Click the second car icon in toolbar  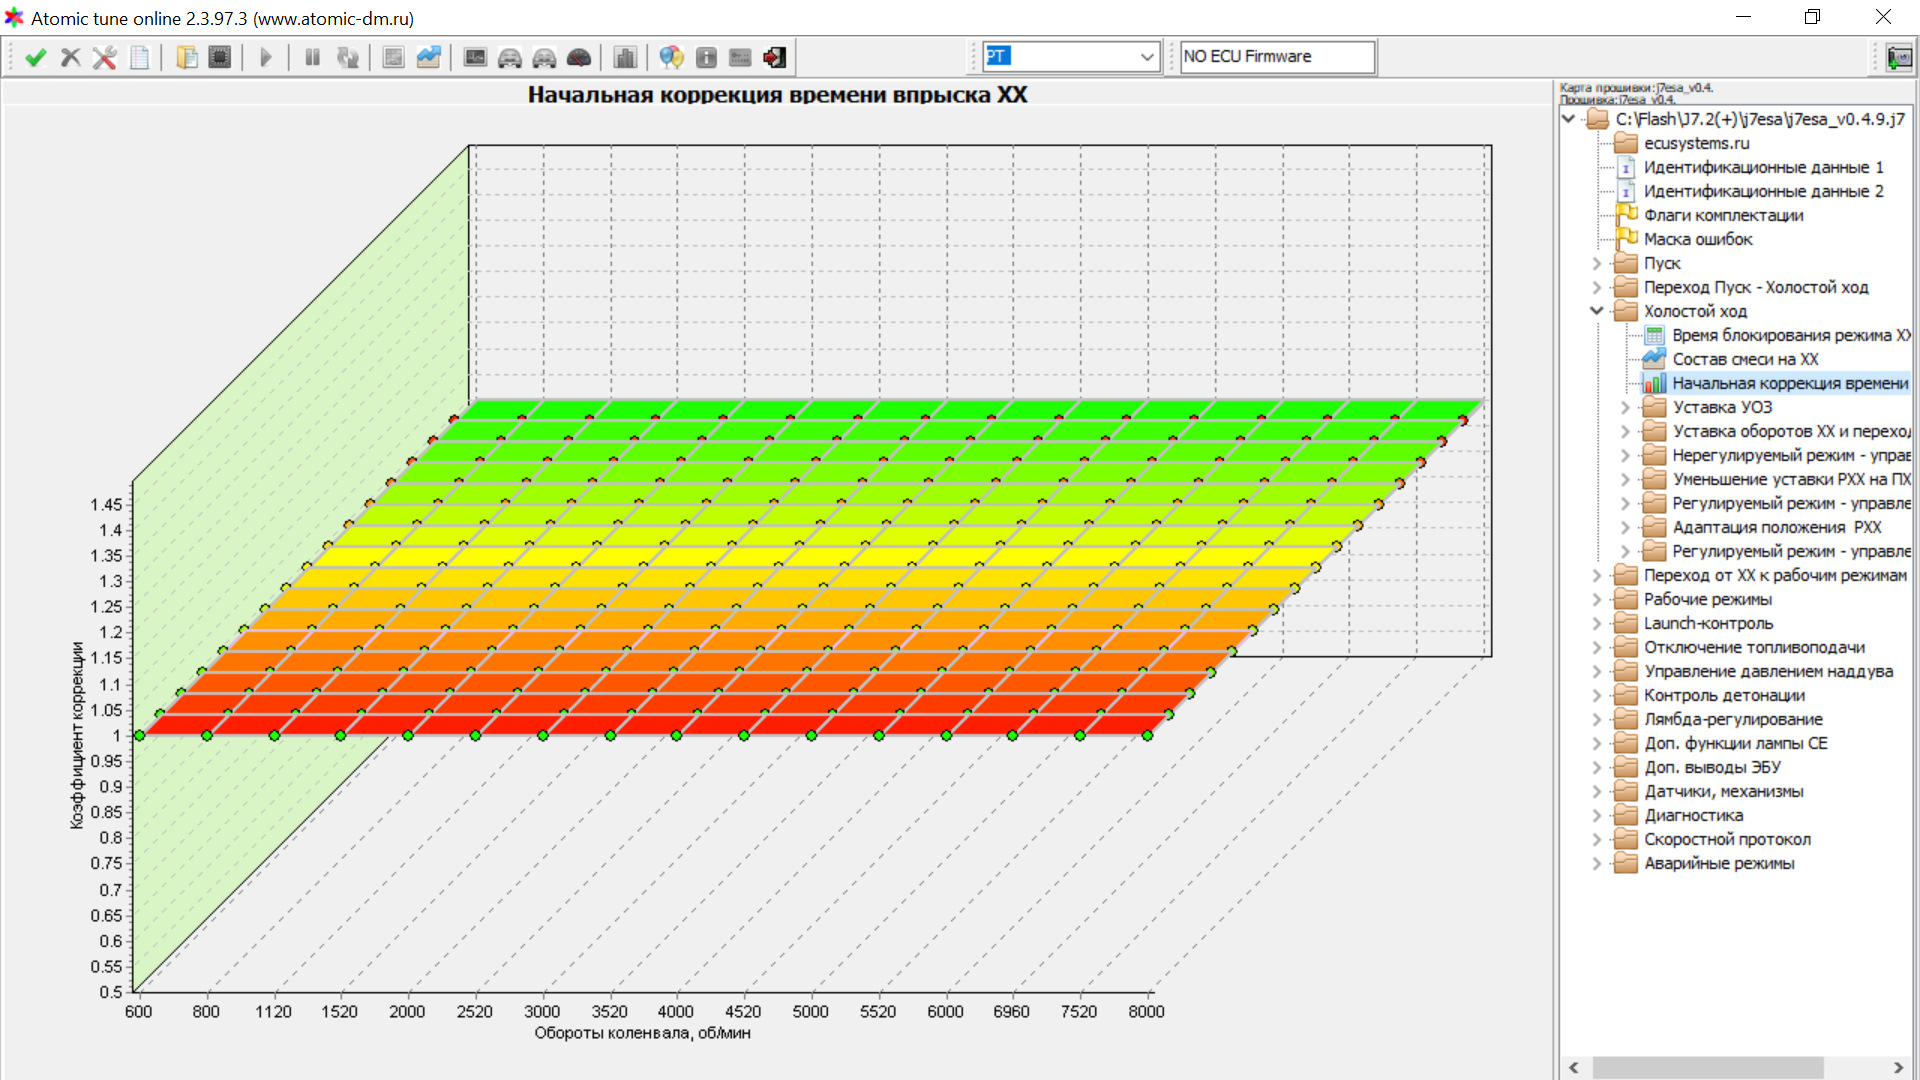pyautogui.click(x=544, y=57)
